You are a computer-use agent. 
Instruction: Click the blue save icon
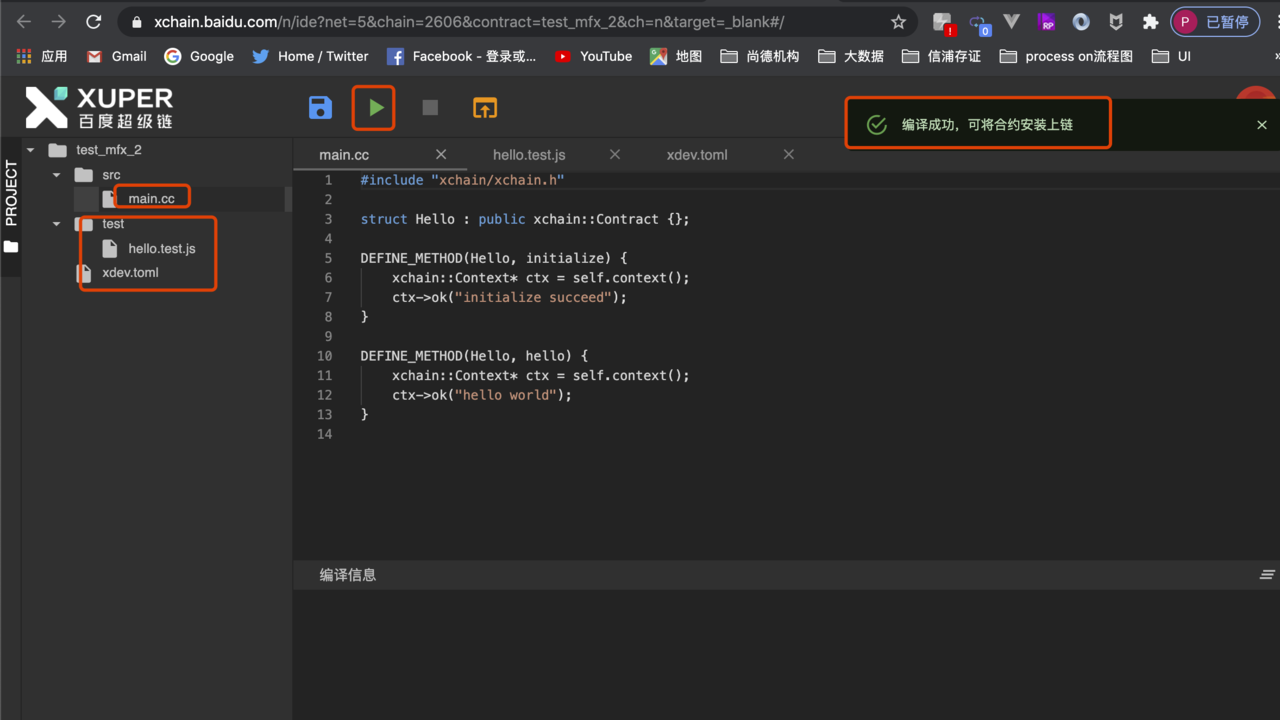[x=320, y=108]
